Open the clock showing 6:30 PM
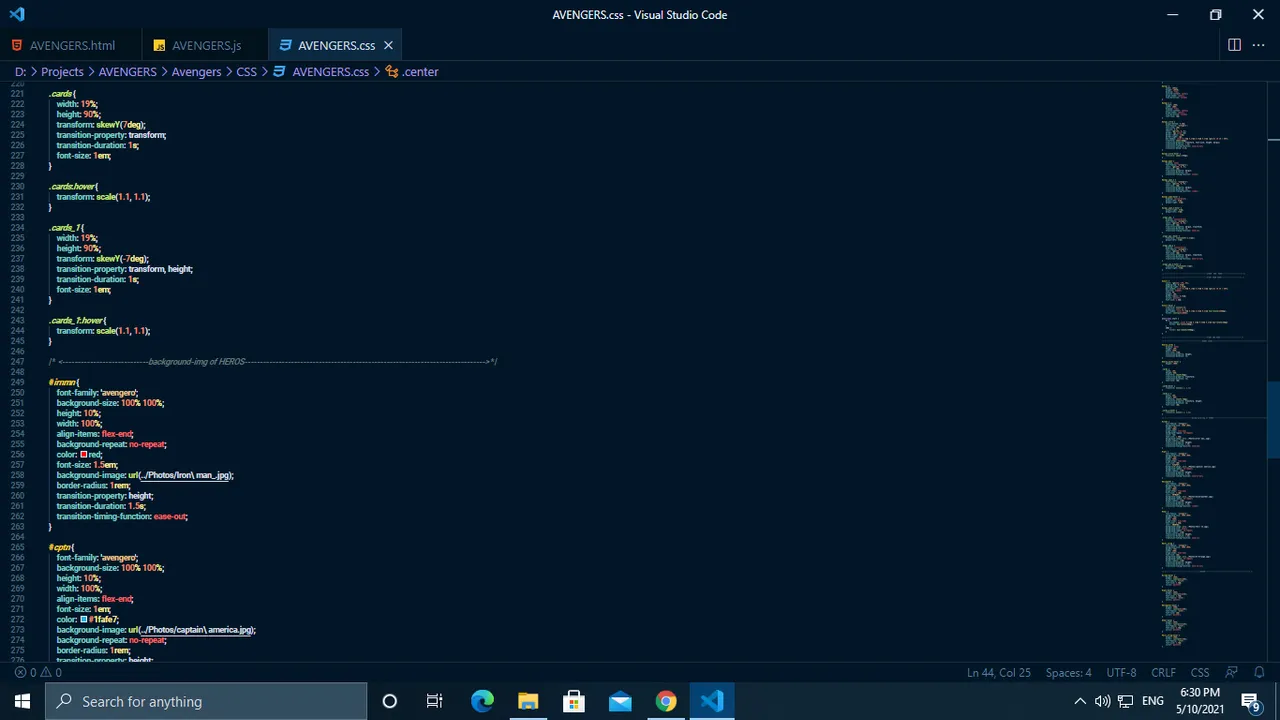This screenshot has width=1280, height=720. click(1200, 701)
